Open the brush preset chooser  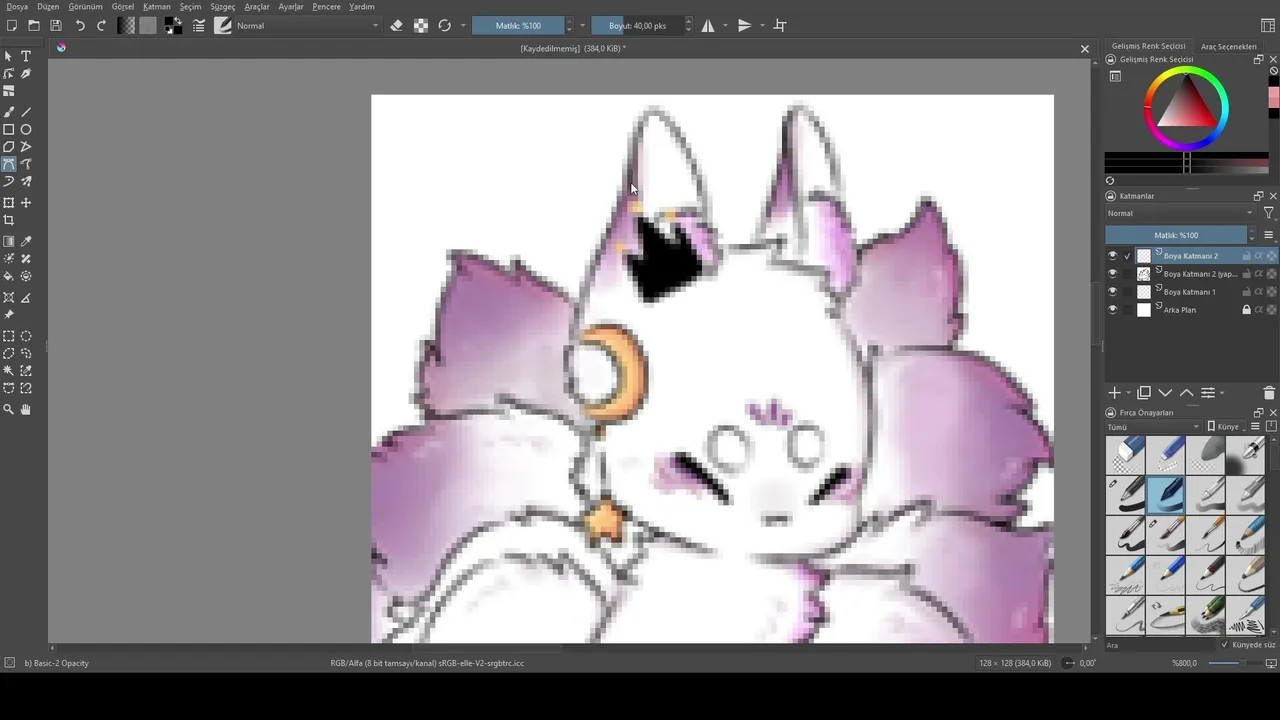coord(222,26)
